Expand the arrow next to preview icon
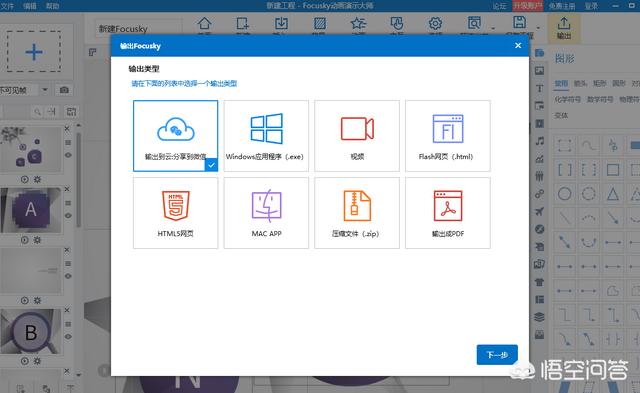Image resolution: width=640 pixels, height=393 pixels. [493, 28]
